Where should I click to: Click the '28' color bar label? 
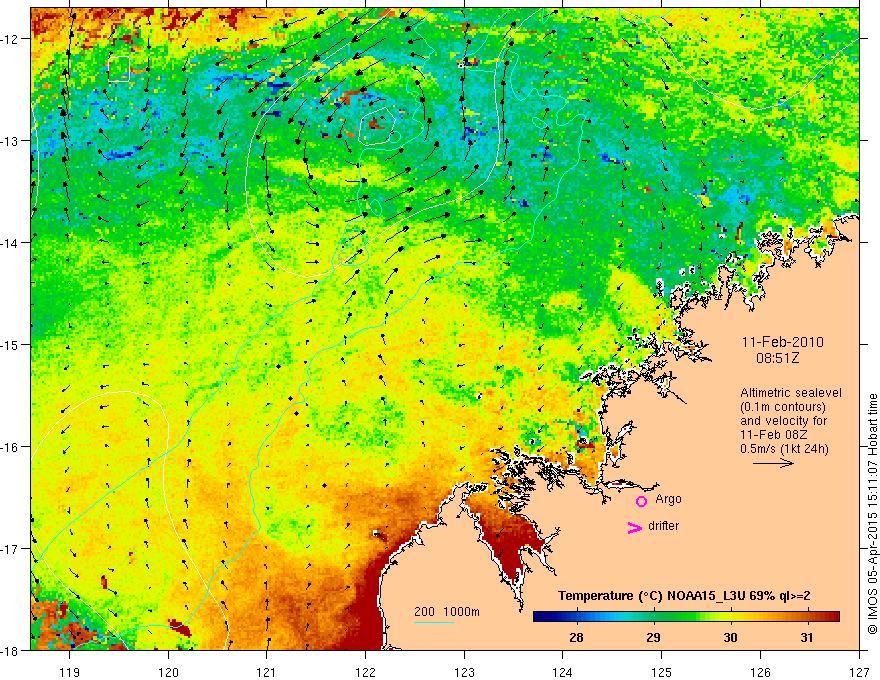[x=576, y=637]
